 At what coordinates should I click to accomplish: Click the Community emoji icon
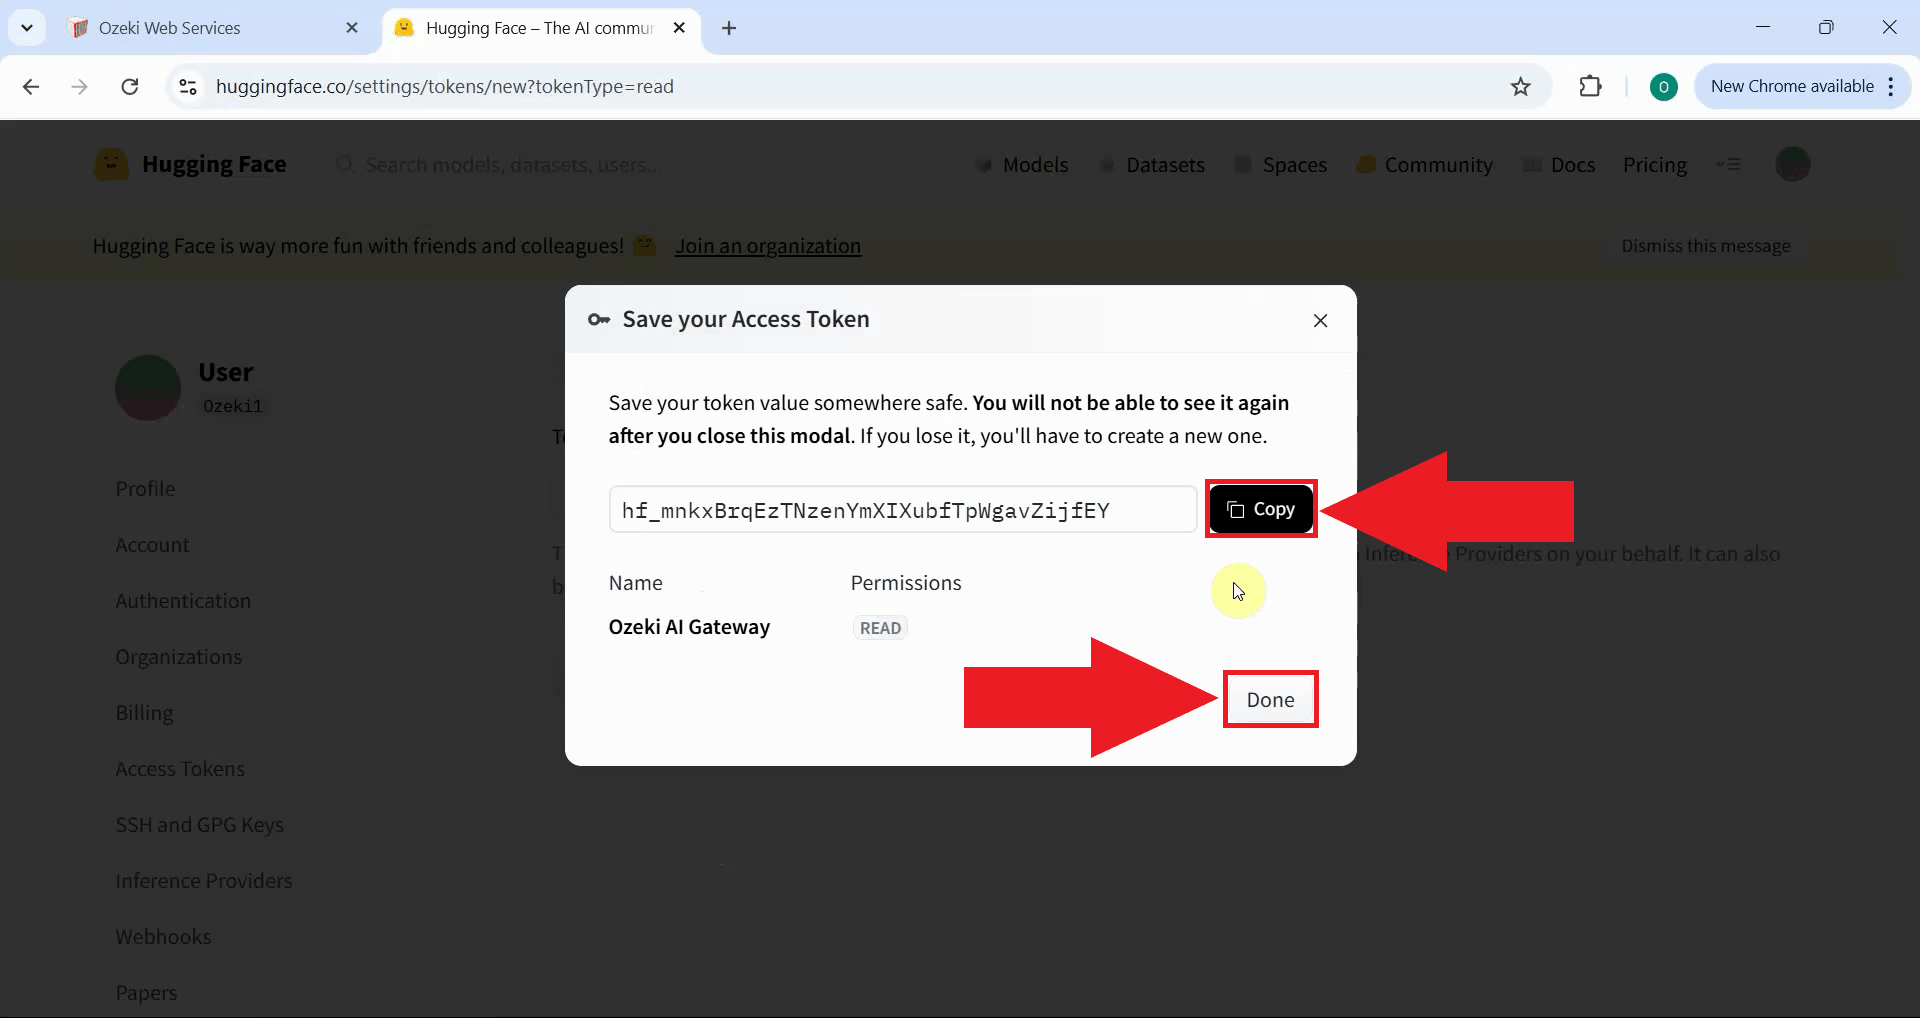(1367, 164)
